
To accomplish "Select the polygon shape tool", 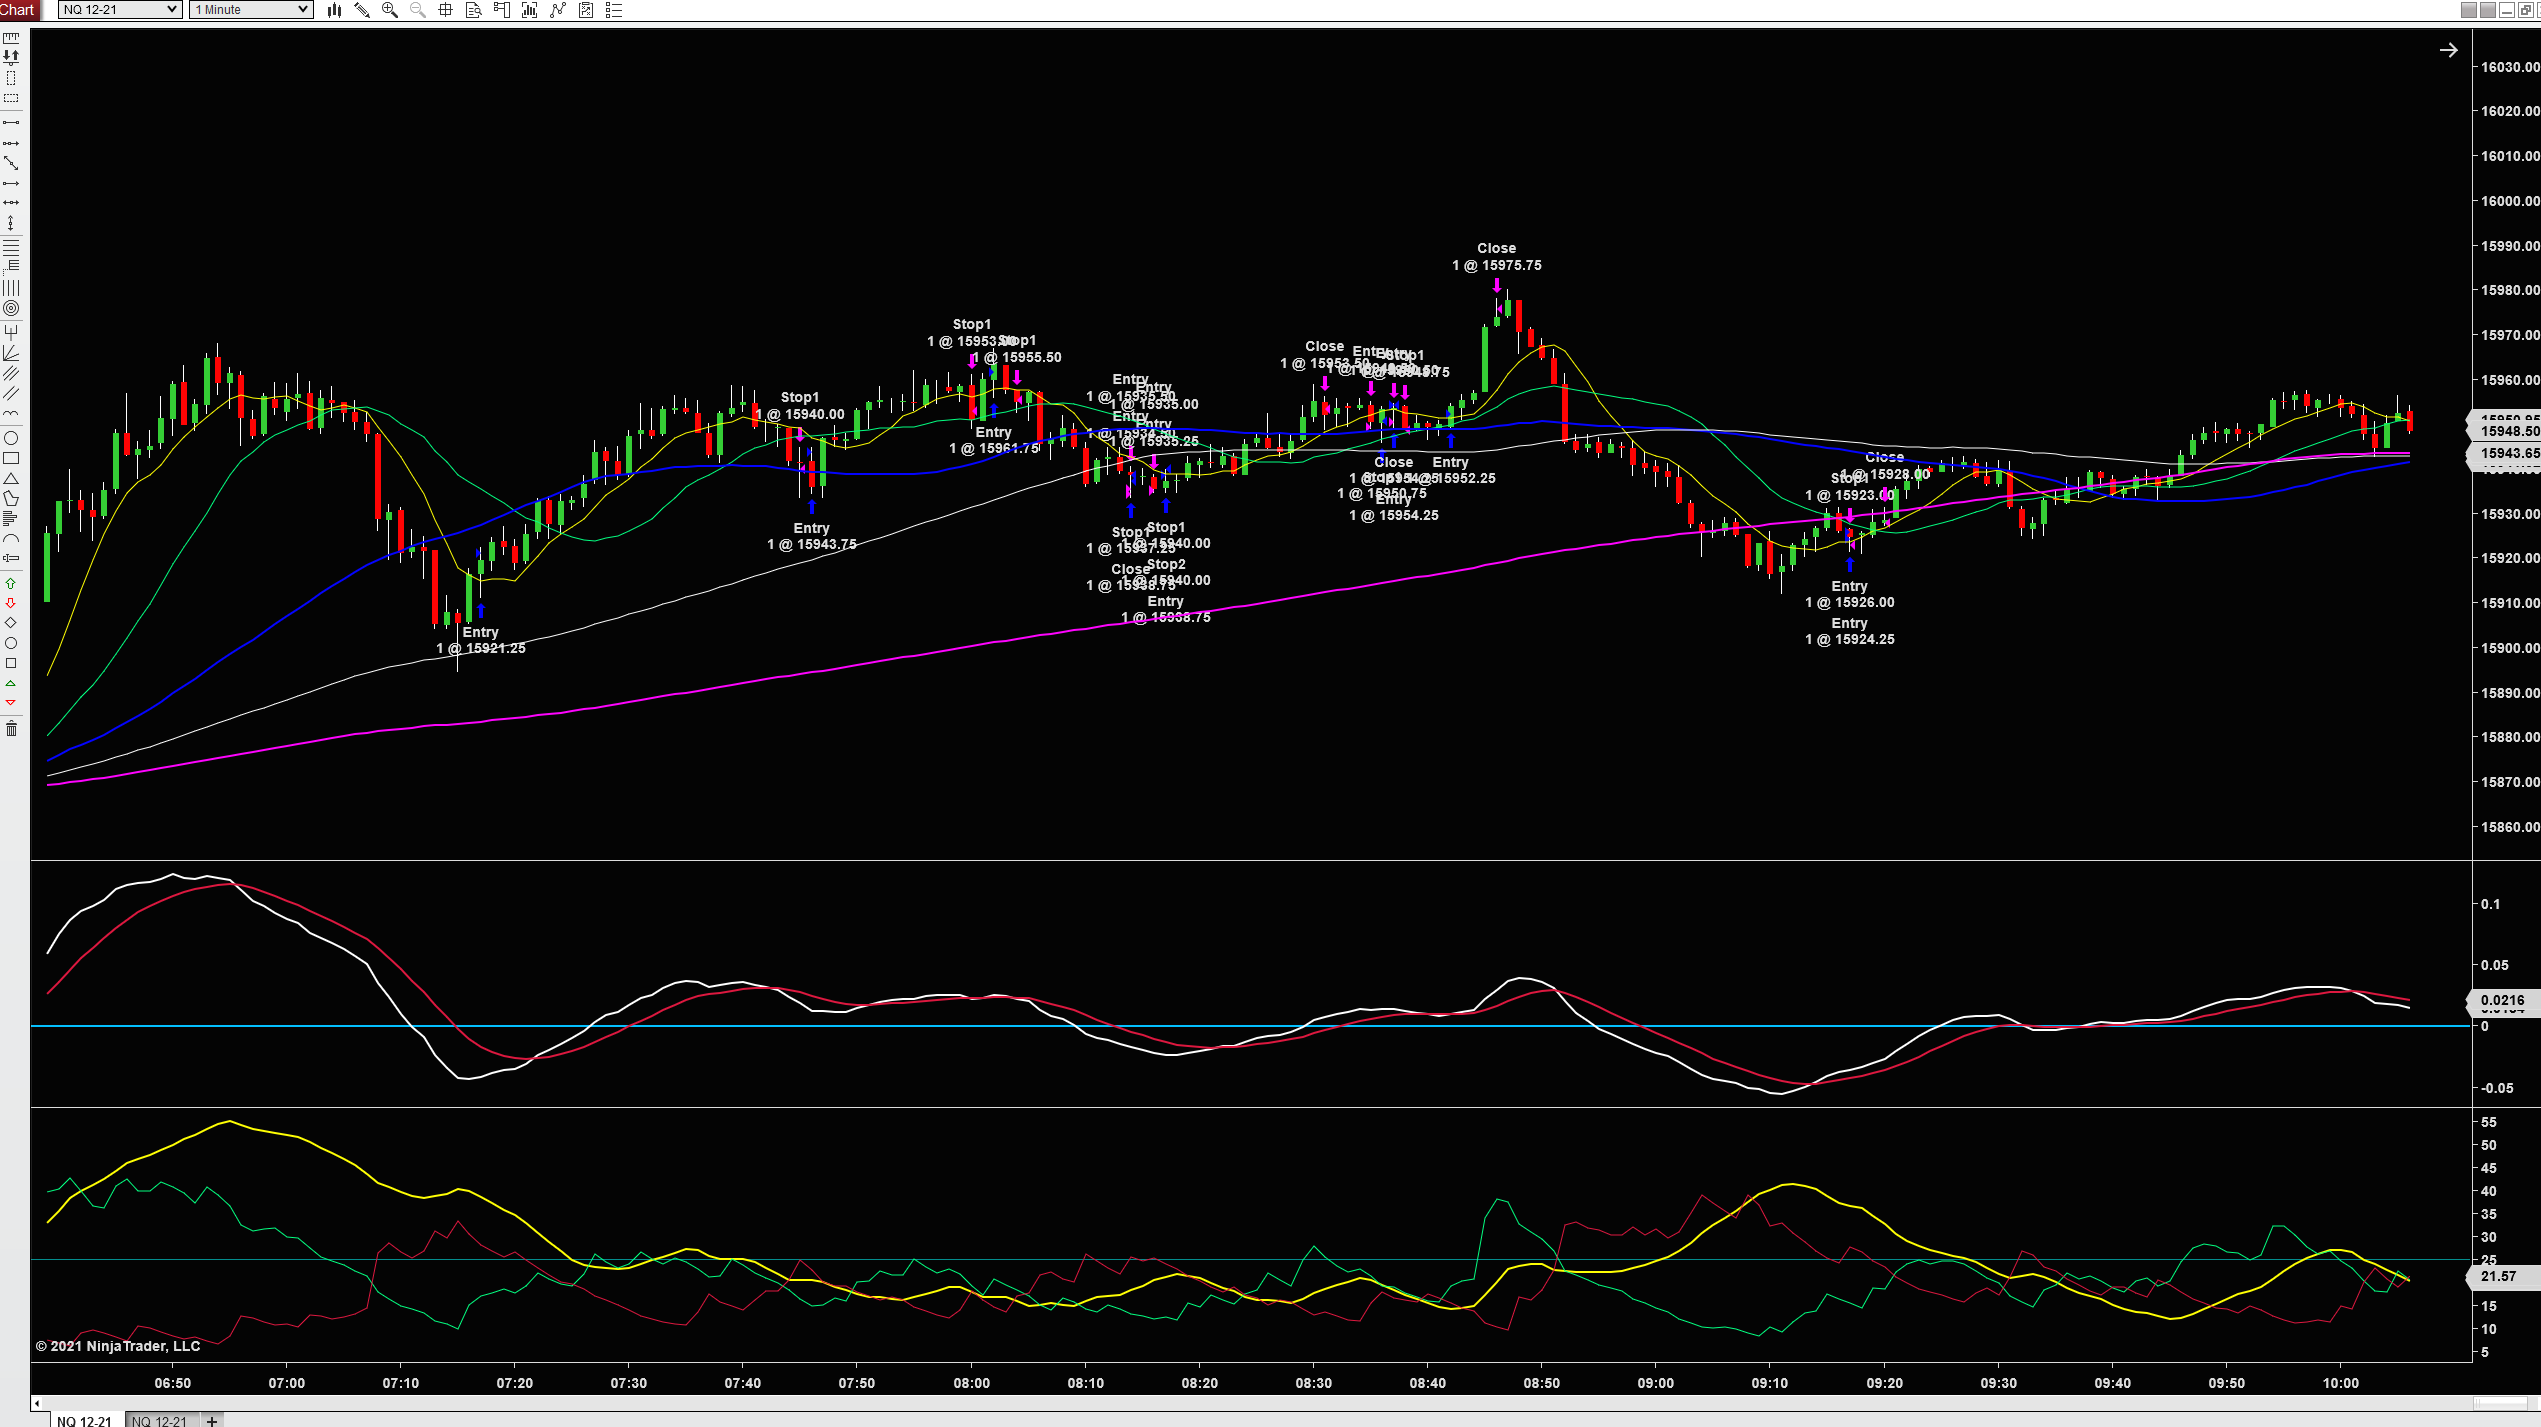I will (x=11, y=498).
